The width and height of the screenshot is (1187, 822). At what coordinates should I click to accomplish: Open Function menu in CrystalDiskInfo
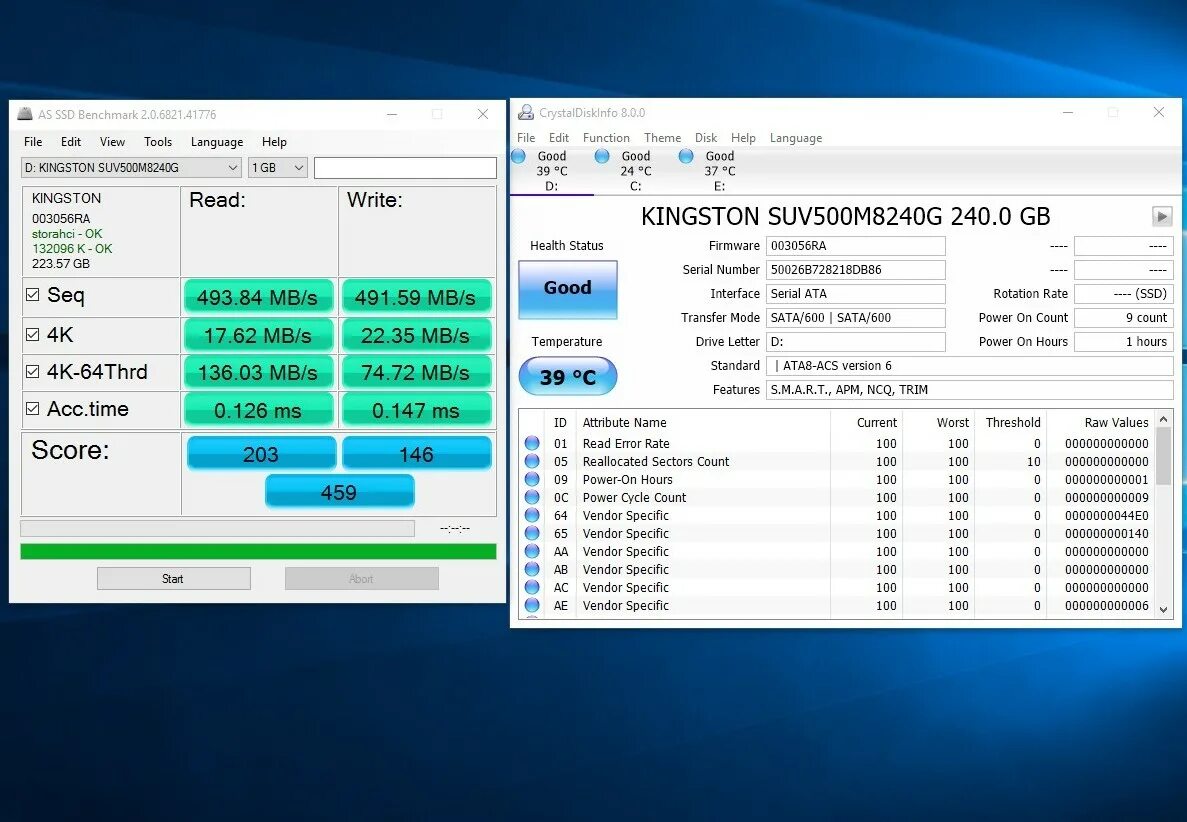606,138
